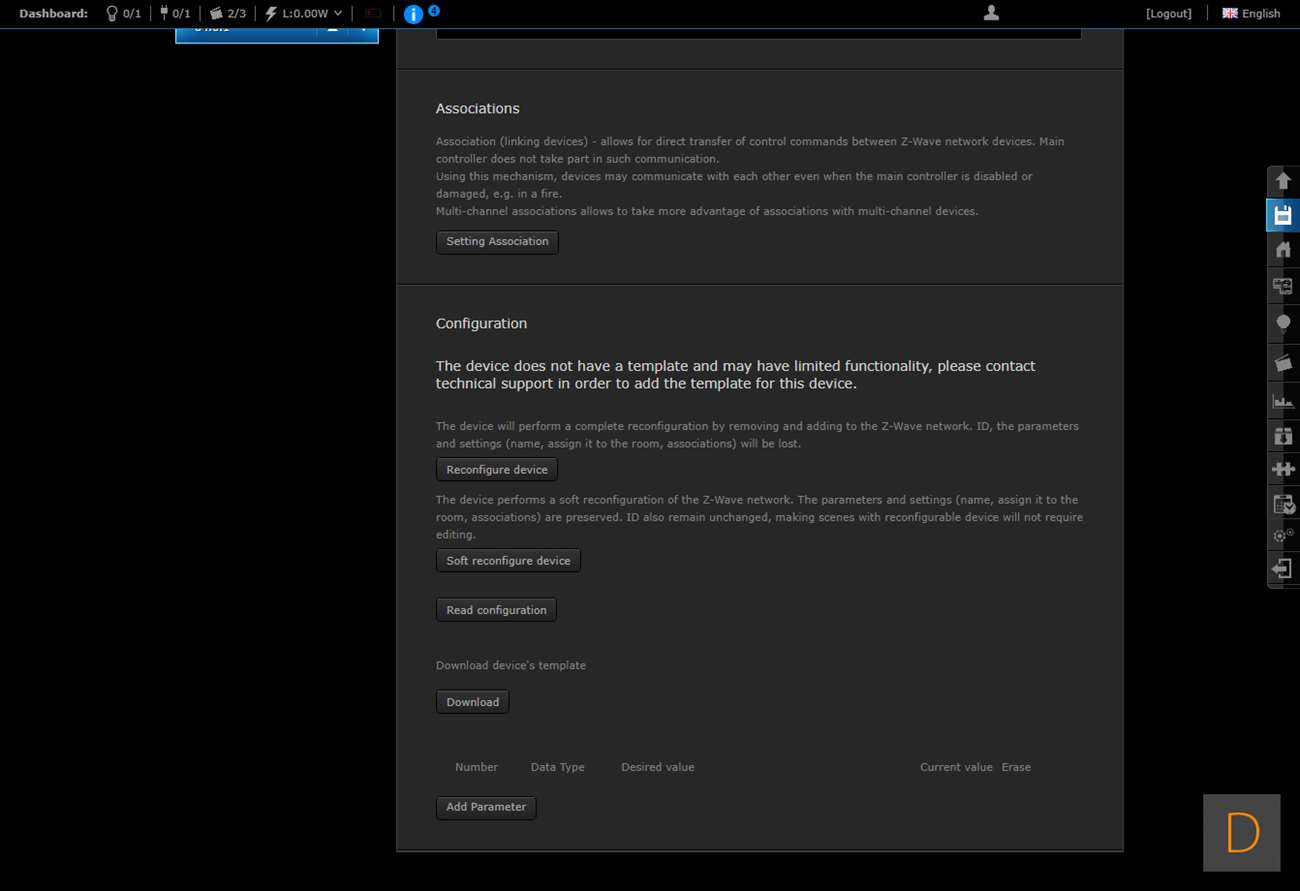Open the bar chart icon in right sidebar
Image resolution: width=1300 pixels, height=891 pixels.
pos(1283,401)
